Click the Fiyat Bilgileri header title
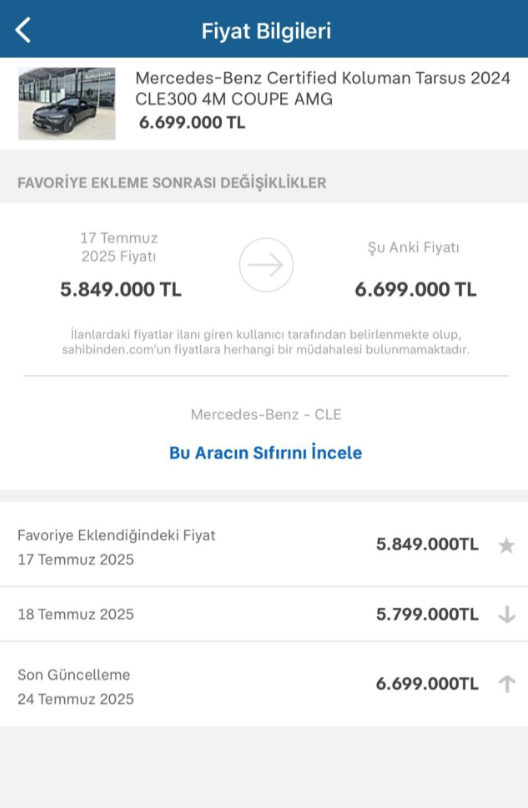 click(x=266, y=31)
